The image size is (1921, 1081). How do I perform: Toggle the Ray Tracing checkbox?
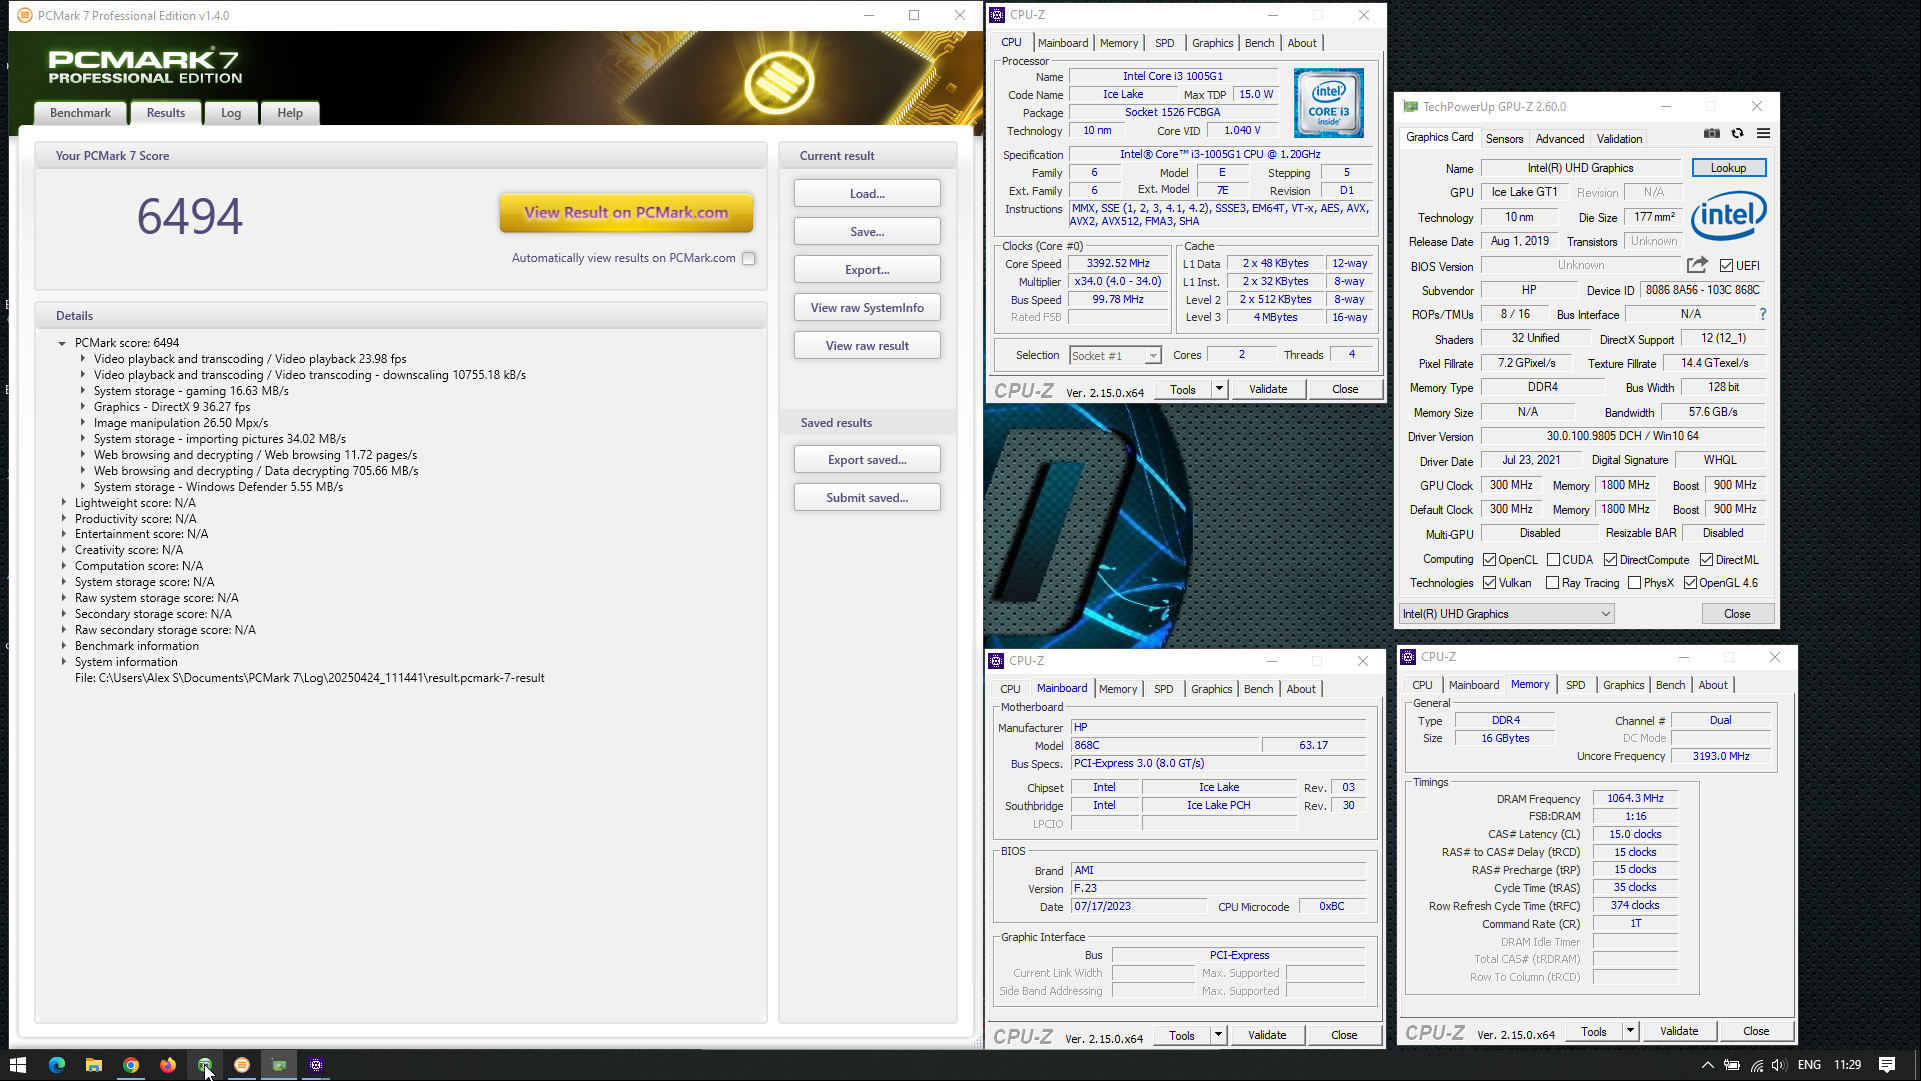1552,583
